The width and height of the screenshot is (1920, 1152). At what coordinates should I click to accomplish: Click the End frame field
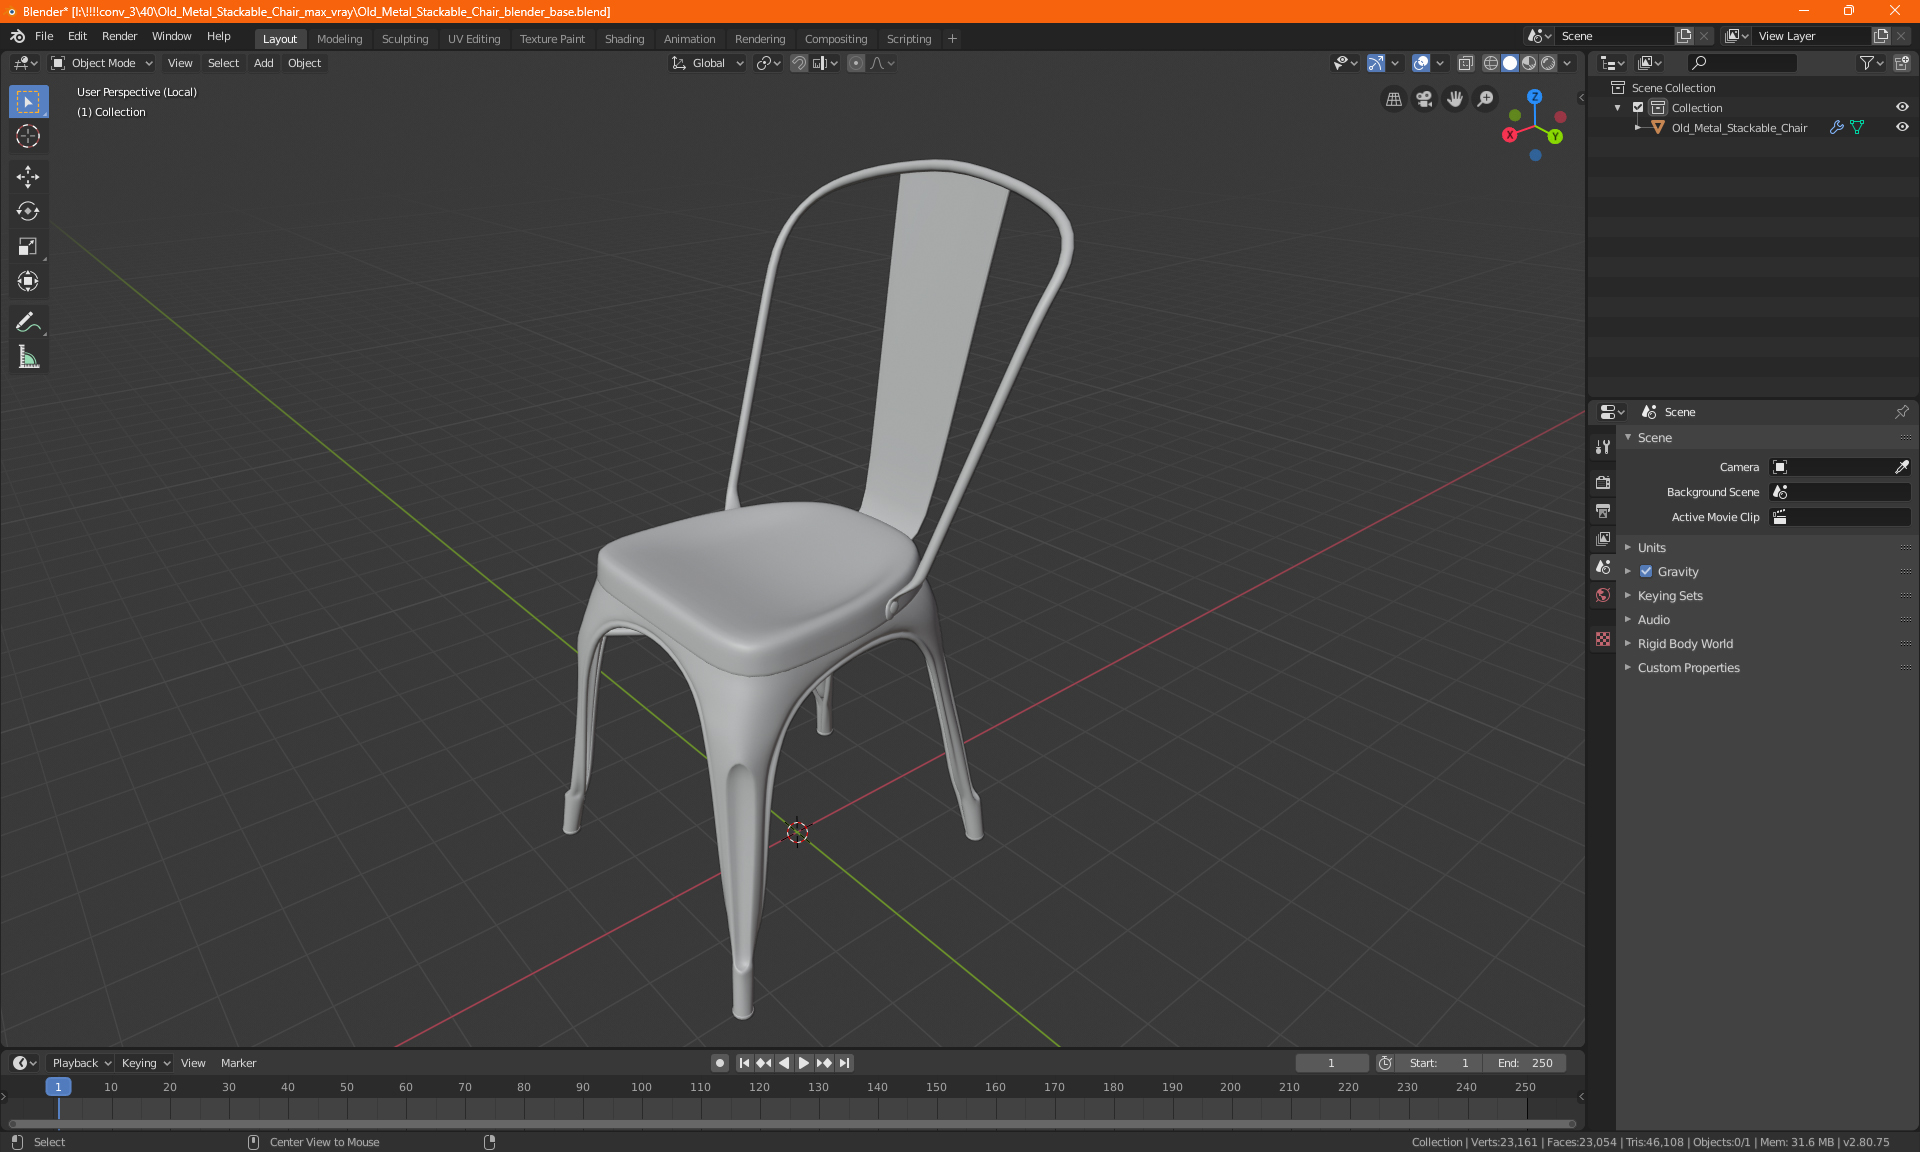tap(1525, 1063)
